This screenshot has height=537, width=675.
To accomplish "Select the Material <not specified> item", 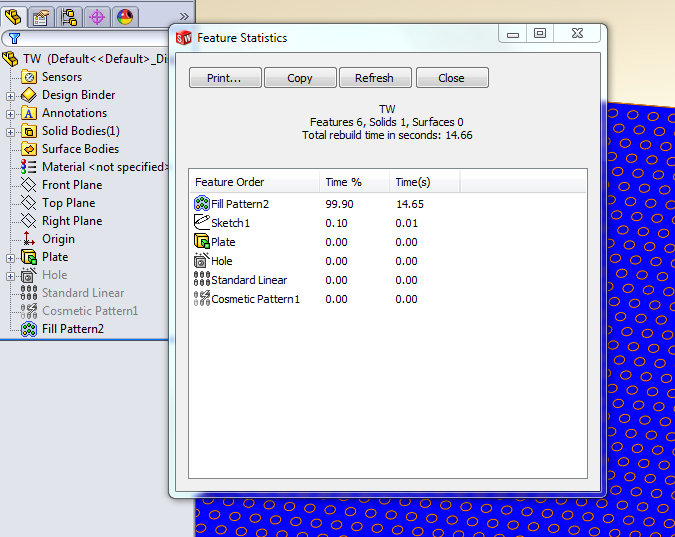I will pos(105,167).
